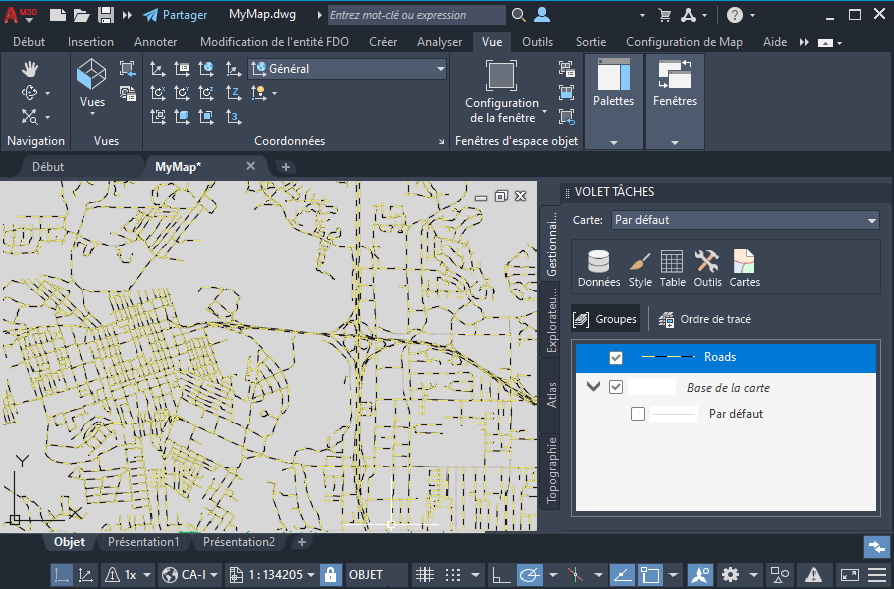This screenshot has width=894, height=589.
Task: Open the Général coordinate system dropdown
Action: [x=346, y=69]
